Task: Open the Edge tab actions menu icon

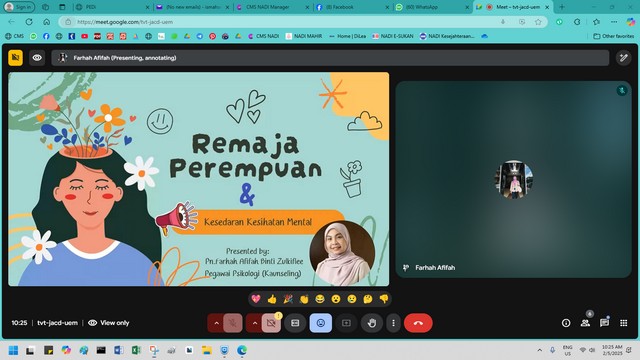Action: [62, 7]
